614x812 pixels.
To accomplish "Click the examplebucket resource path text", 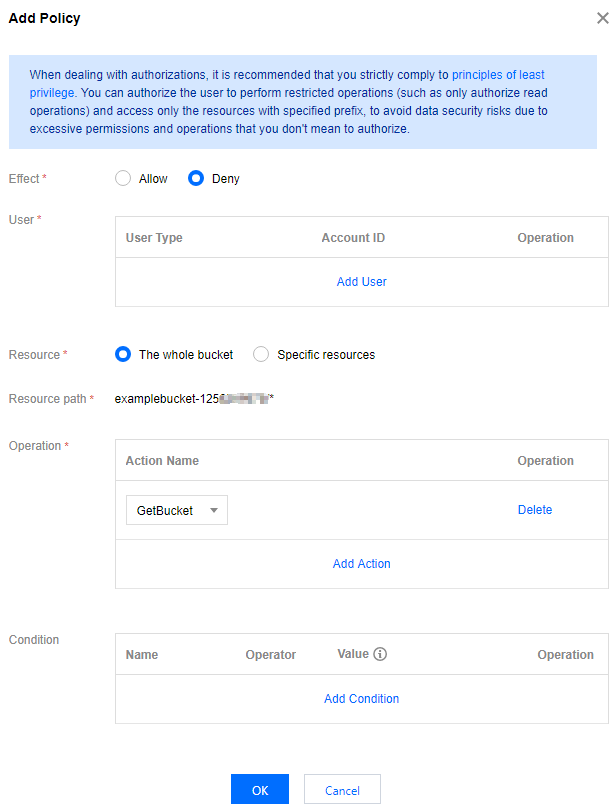I will click(194, 399).
